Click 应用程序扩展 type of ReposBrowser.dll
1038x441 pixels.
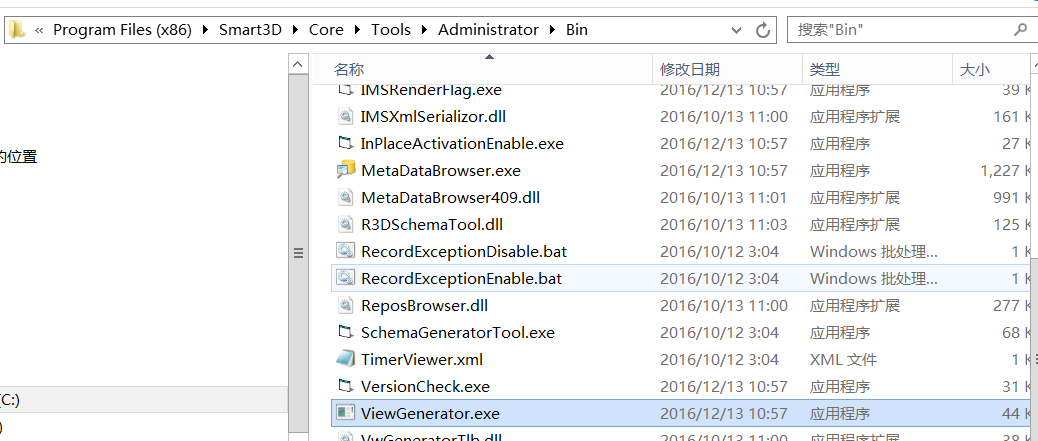click(855, 305)
